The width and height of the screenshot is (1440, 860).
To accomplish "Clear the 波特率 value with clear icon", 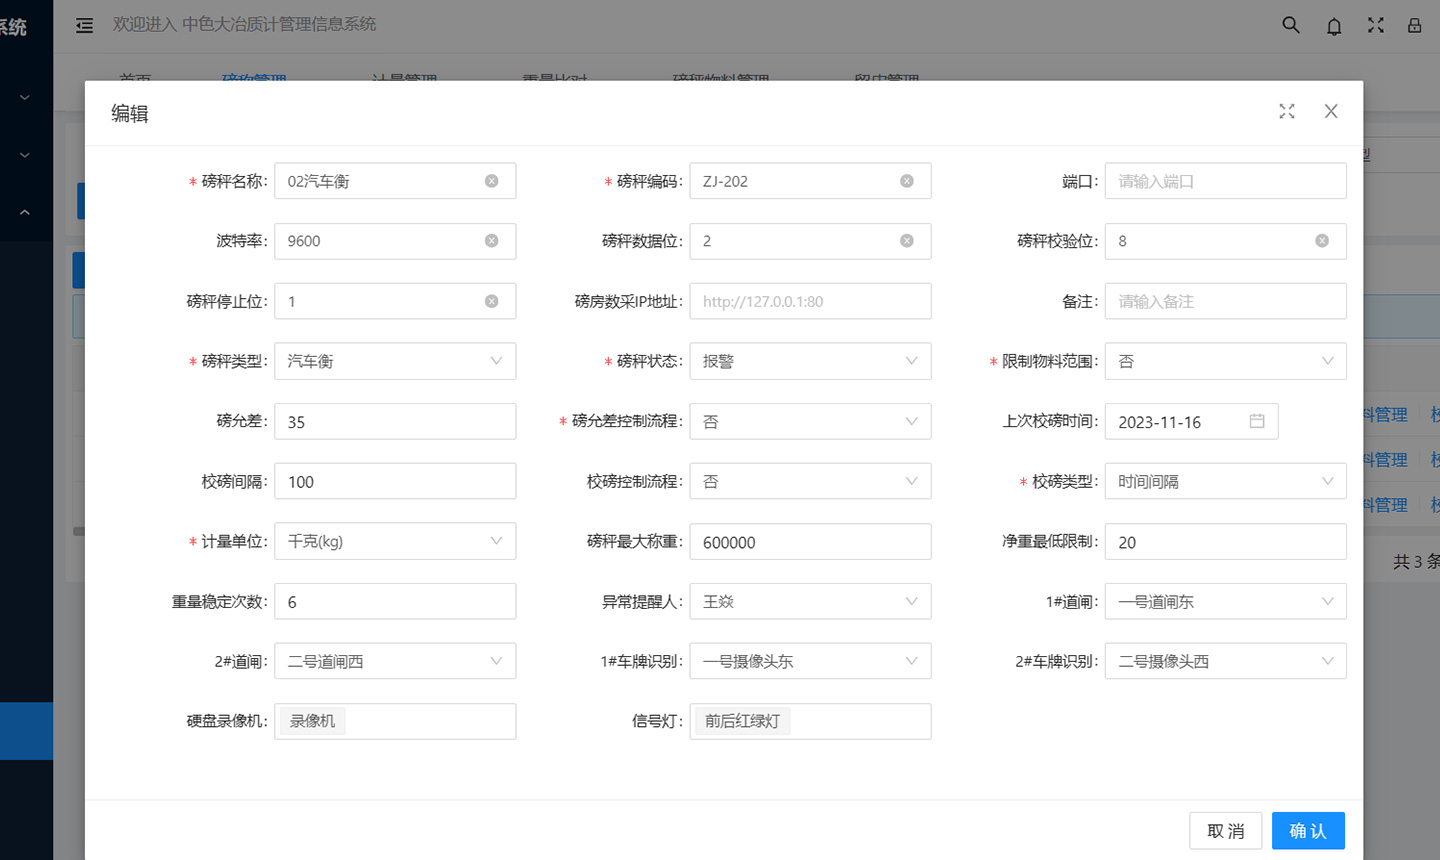I will [491, 241].
